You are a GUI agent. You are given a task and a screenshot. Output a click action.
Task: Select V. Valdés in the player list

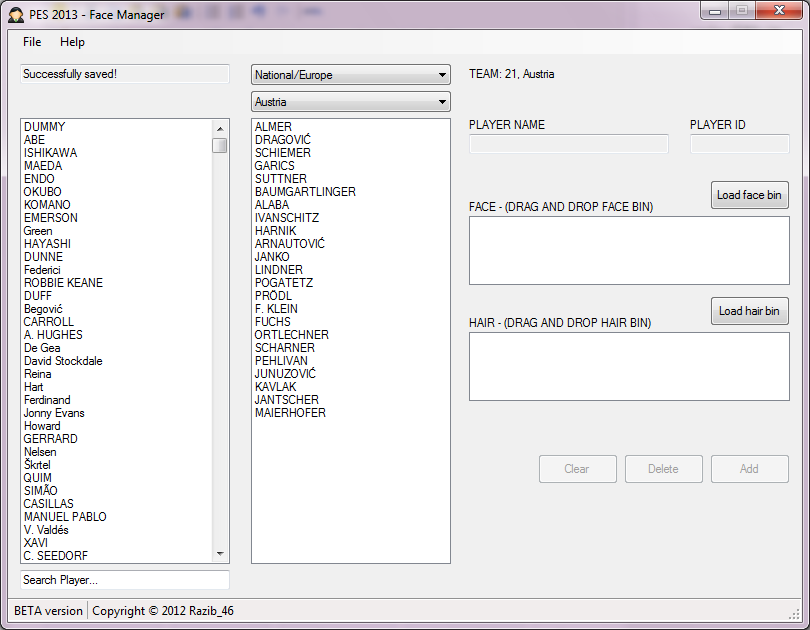(117, 530)
